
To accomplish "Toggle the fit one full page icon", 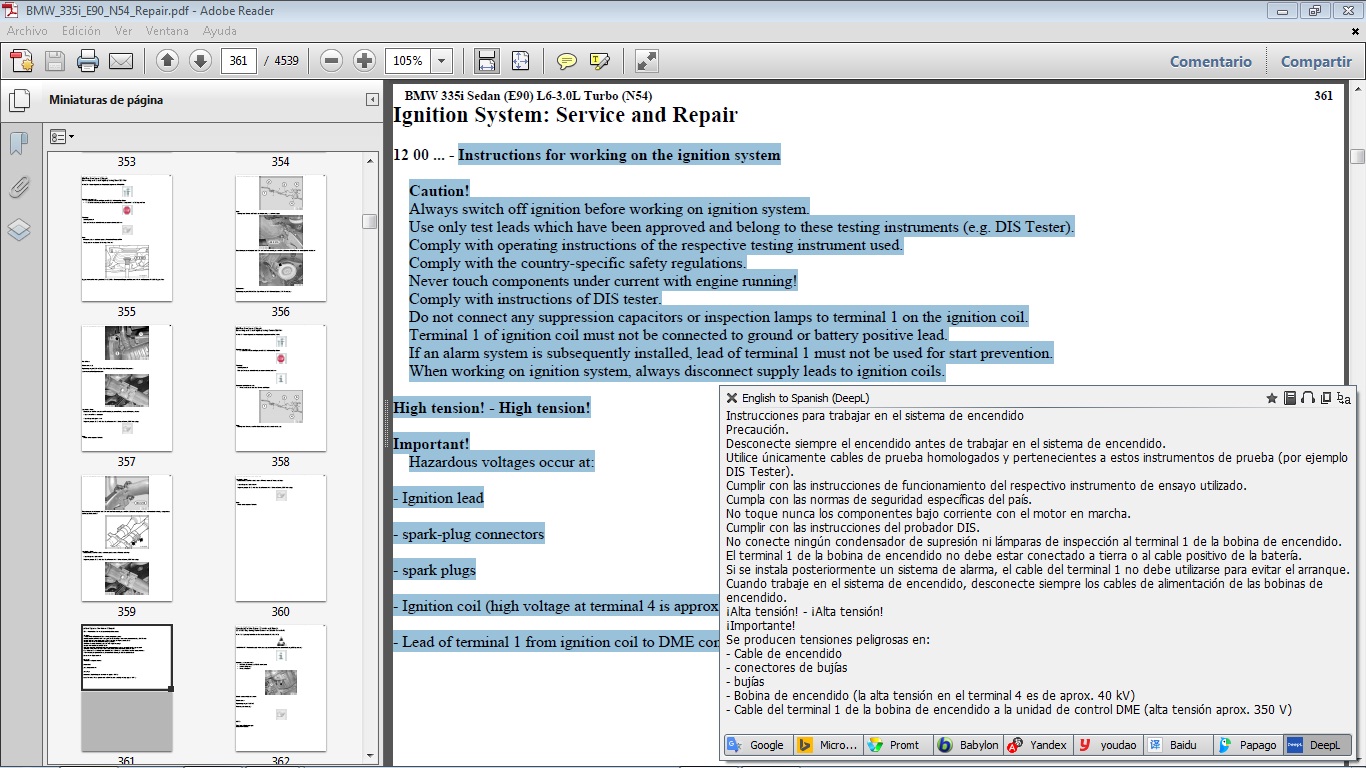I will pos(520,61).
